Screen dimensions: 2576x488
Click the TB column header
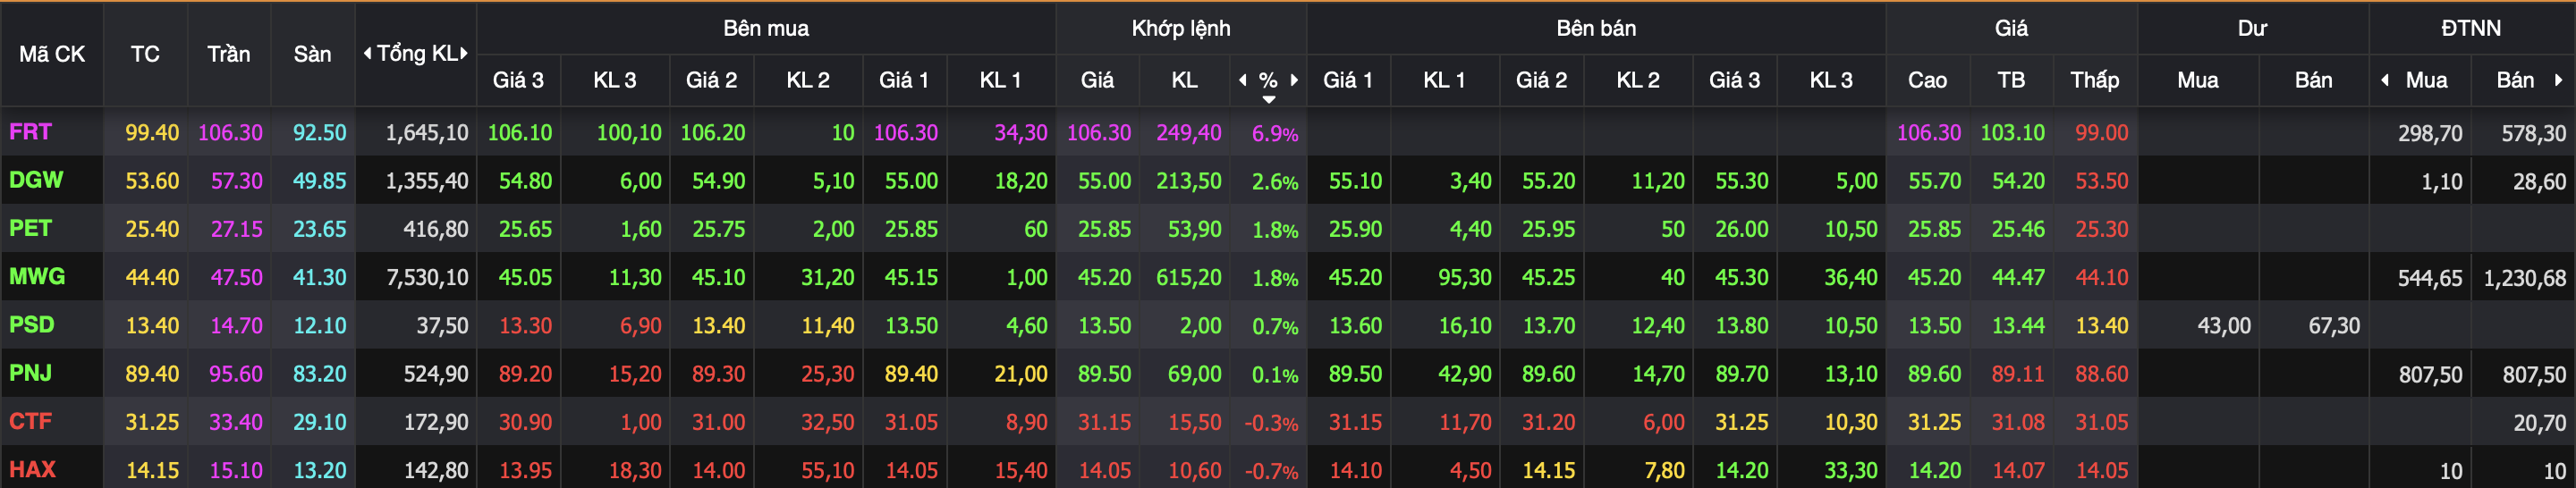point(2011,80)
